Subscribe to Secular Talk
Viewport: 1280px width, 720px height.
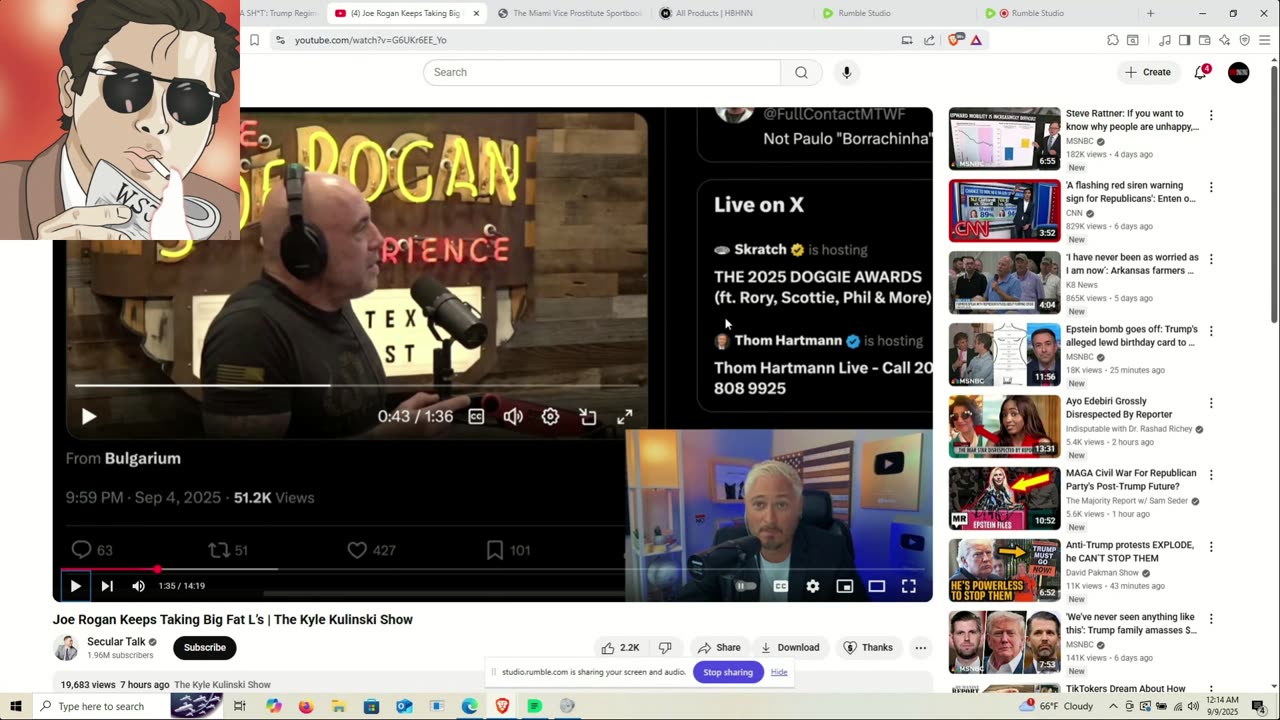point(205,647)
